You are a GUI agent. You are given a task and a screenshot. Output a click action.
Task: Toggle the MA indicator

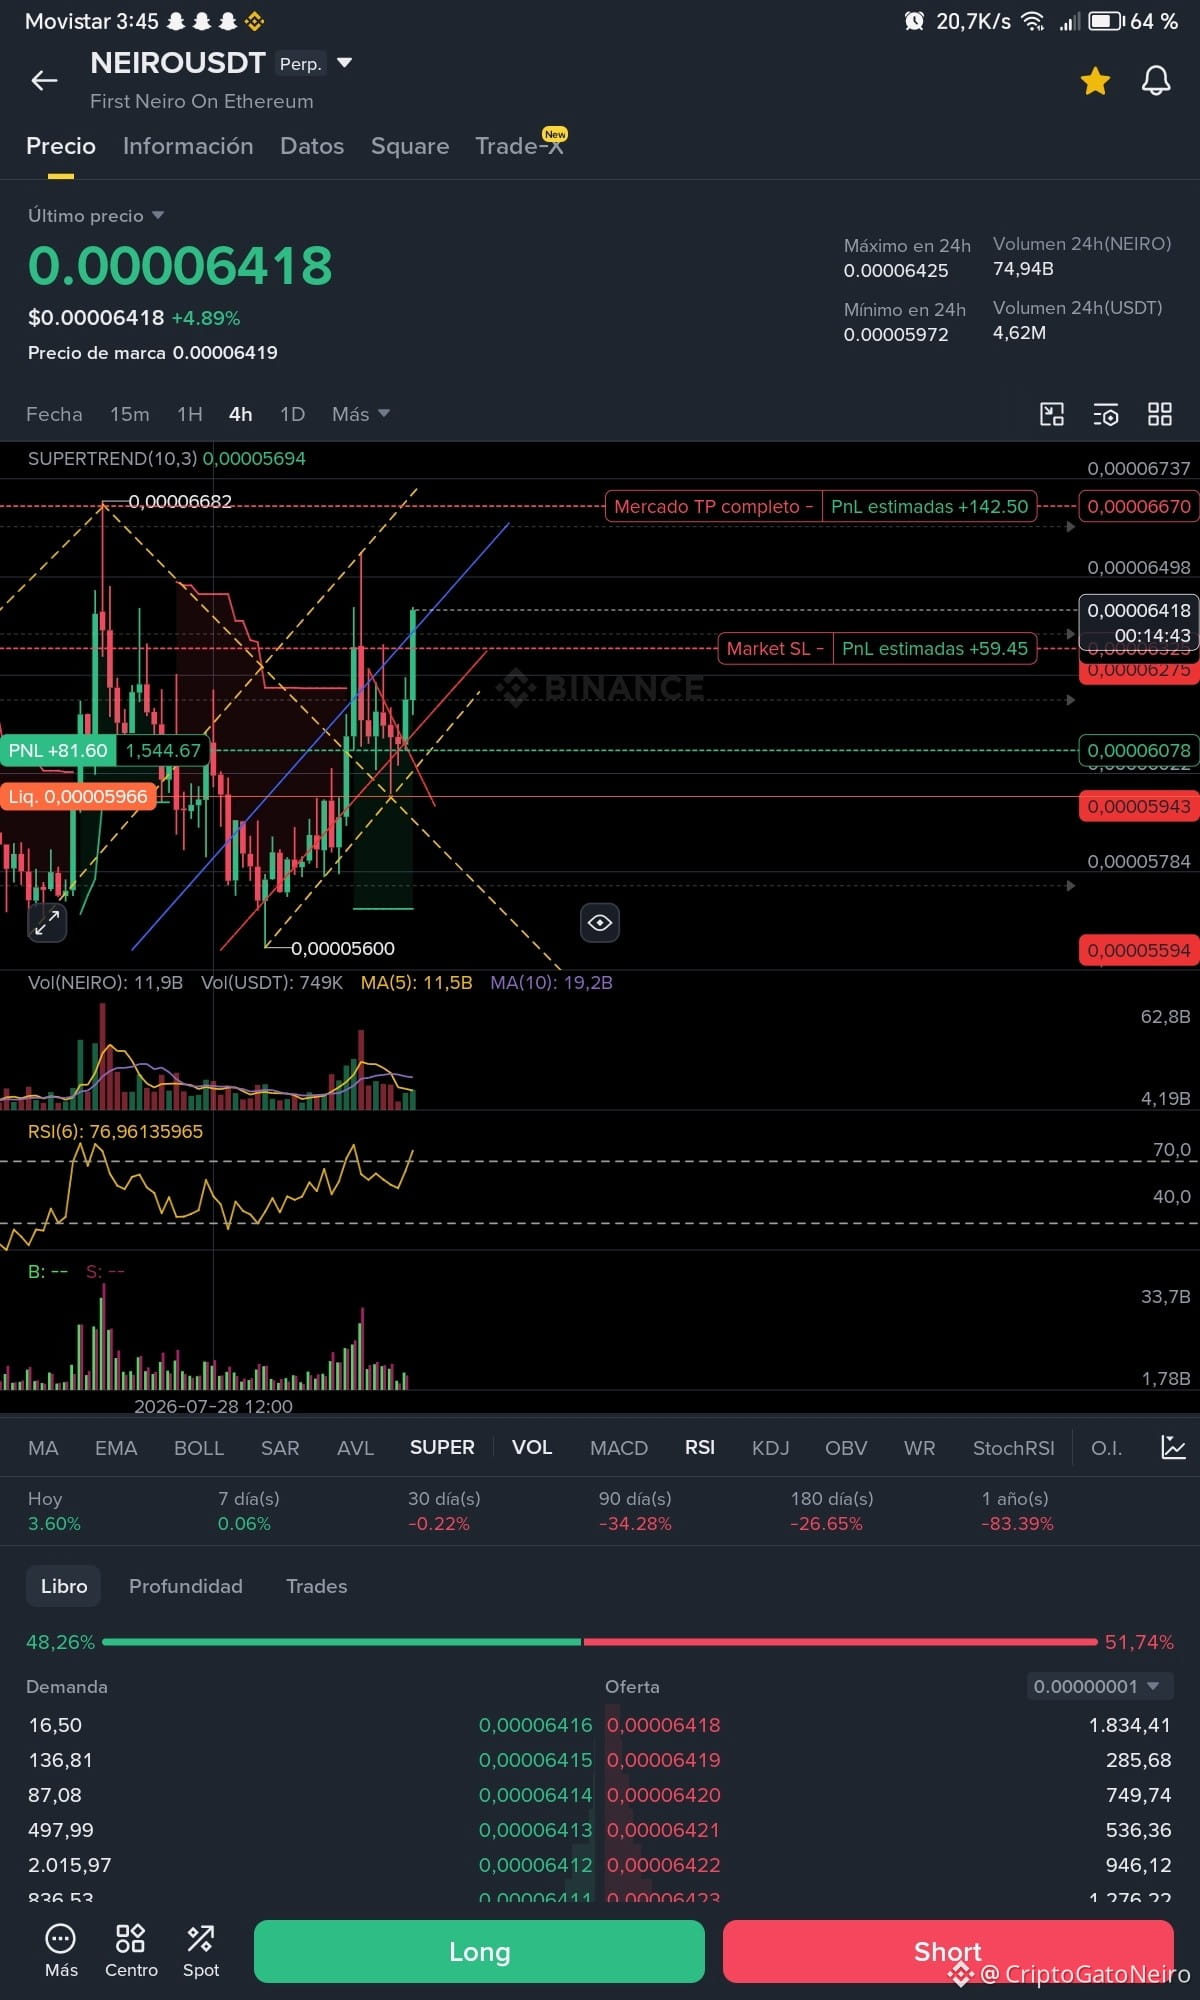click(x=43, y=1448)
